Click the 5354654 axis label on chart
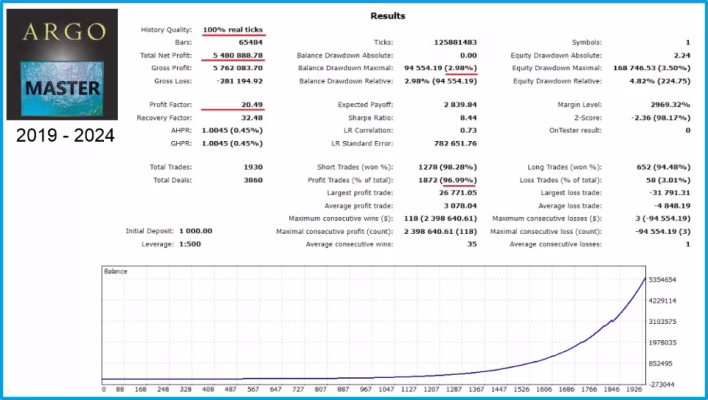This screenshot has height=400, width=708. click(x=662, y=280)
